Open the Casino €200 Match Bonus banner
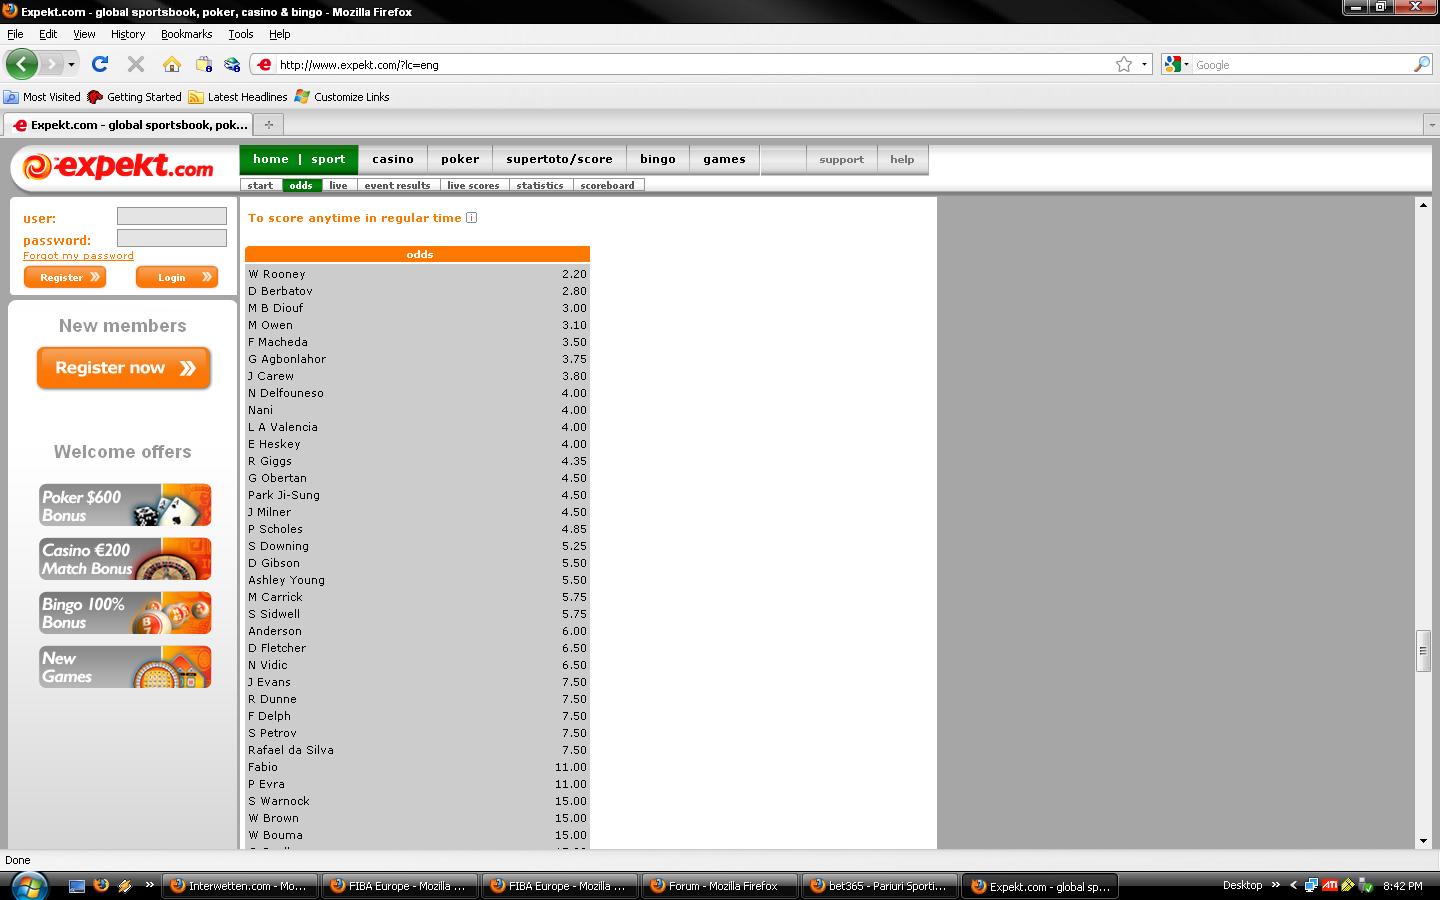Viewport: 1440px width, 900px height. [x=126, y=559]
